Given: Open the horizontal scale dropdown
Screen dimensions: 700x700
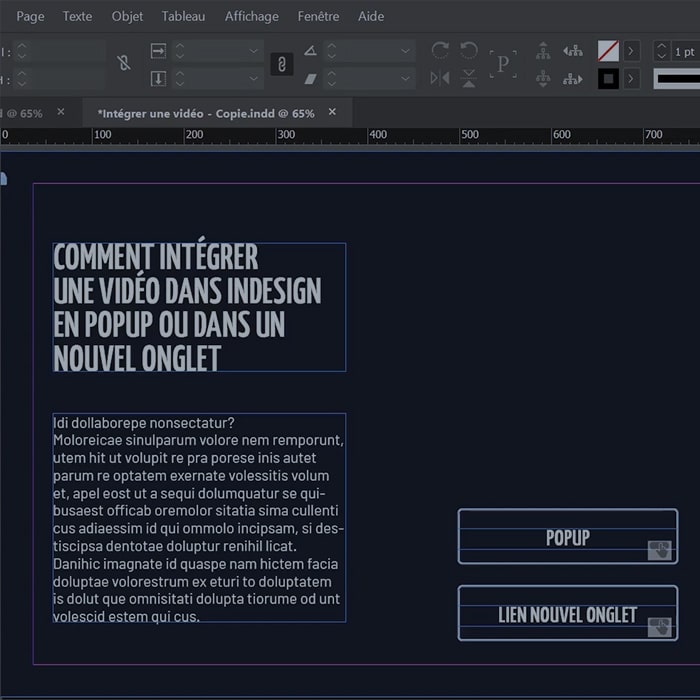Looking at the screenshot, I should tap(254, 51).
